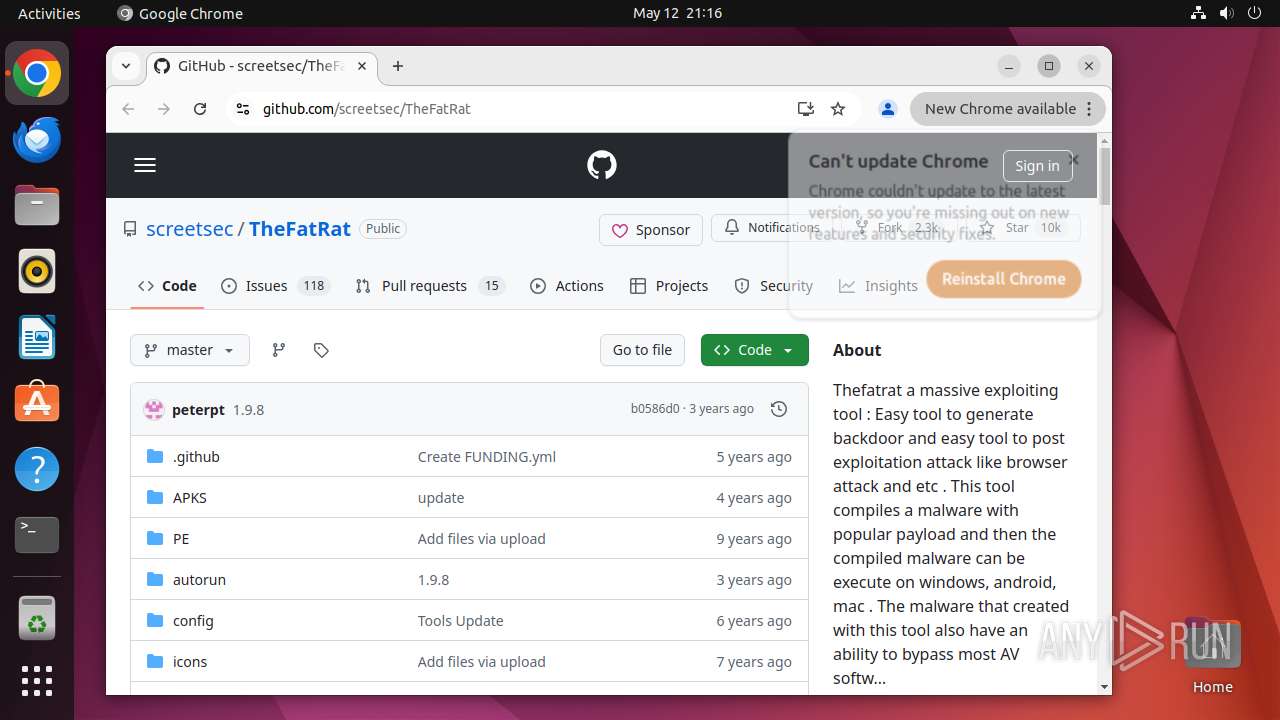Open the system status menu
The width and height of the screenshot is (1280, 720).
point(1228,13)
